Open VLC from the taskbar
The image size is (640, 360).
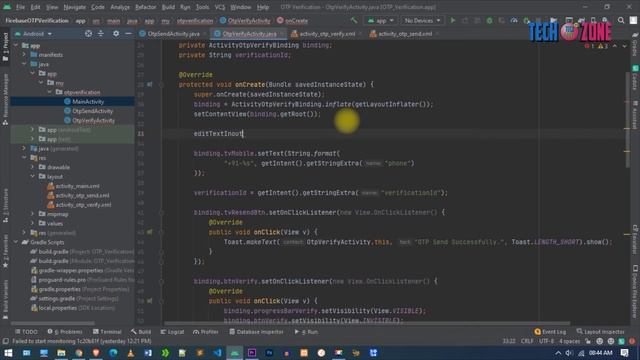tap(131, 353)
